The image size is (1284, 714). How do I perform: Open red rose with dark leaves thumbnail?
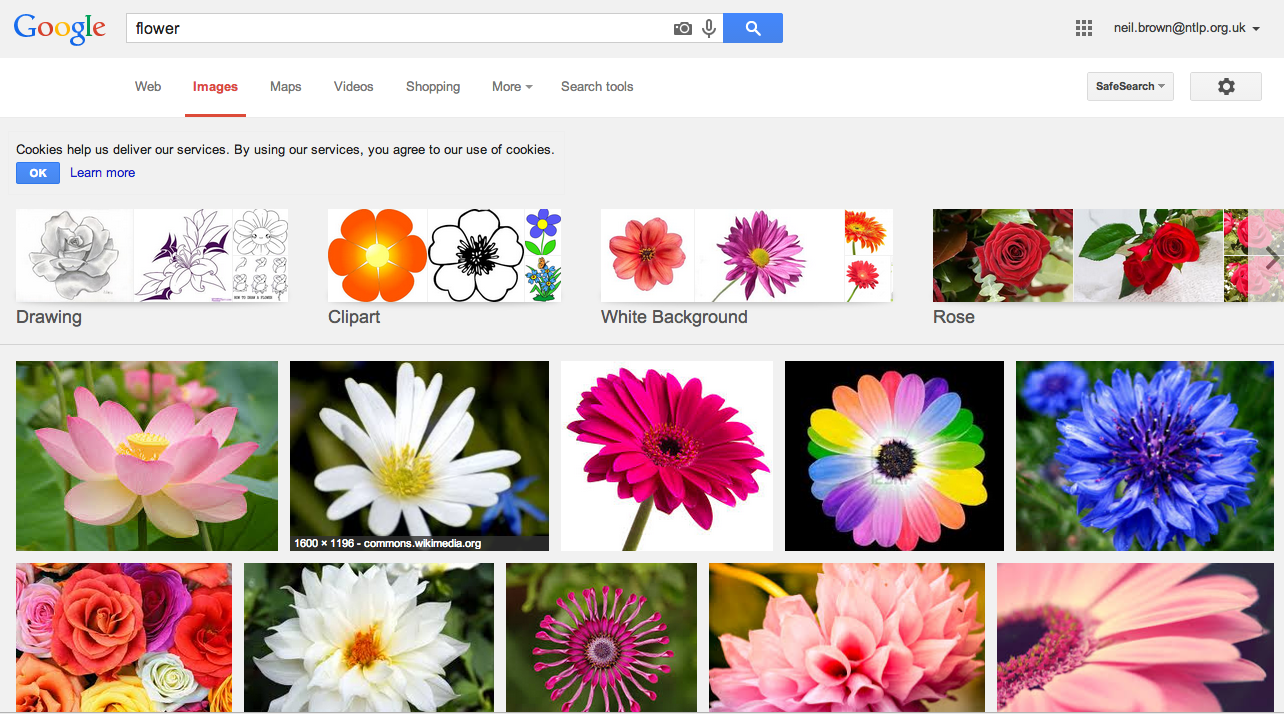pyautogui.click(x=1003, y=255)
